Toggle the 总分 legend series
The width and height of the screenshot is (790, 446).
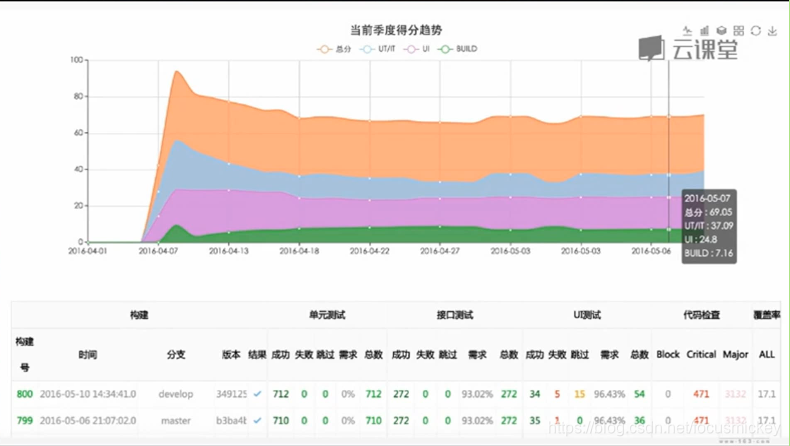(x=334, y=49)
